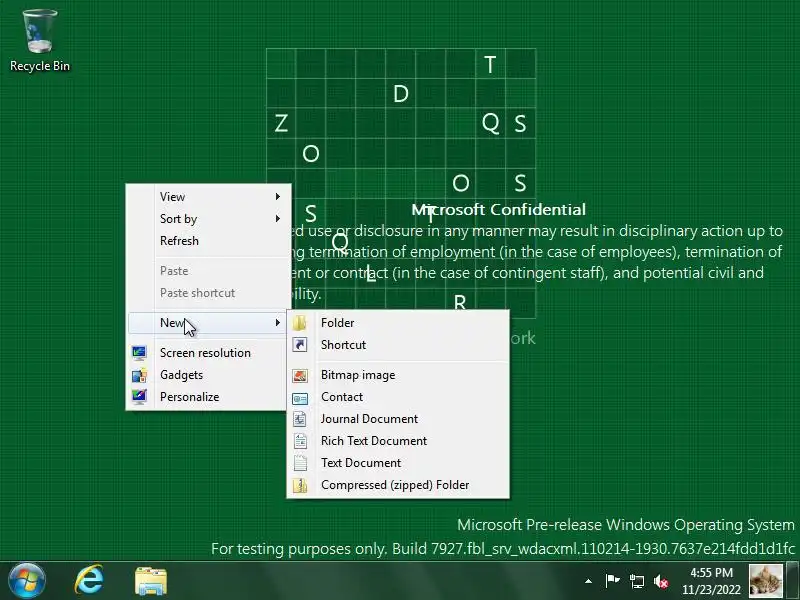Click the Journal Document icon

pos(299,419)
